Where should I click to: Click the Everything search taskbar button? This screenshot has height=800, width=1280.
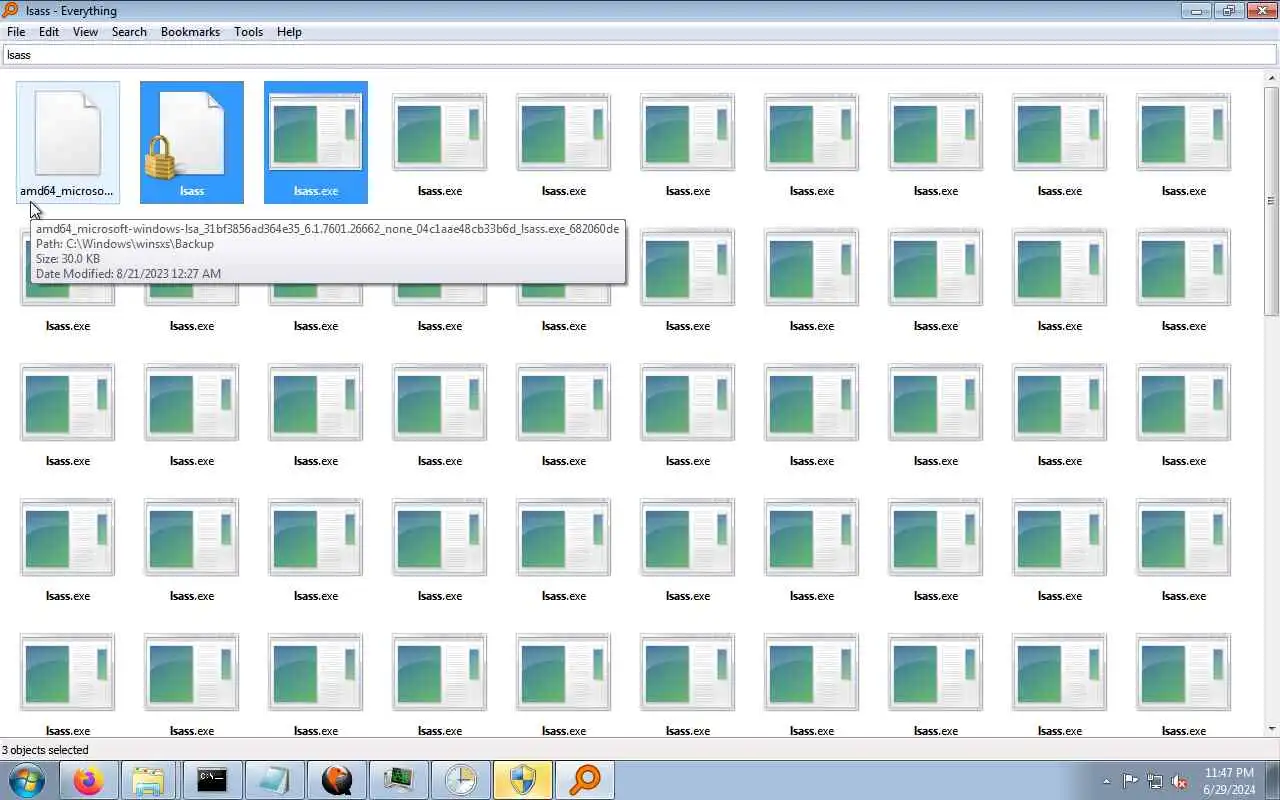pos(585,780)
